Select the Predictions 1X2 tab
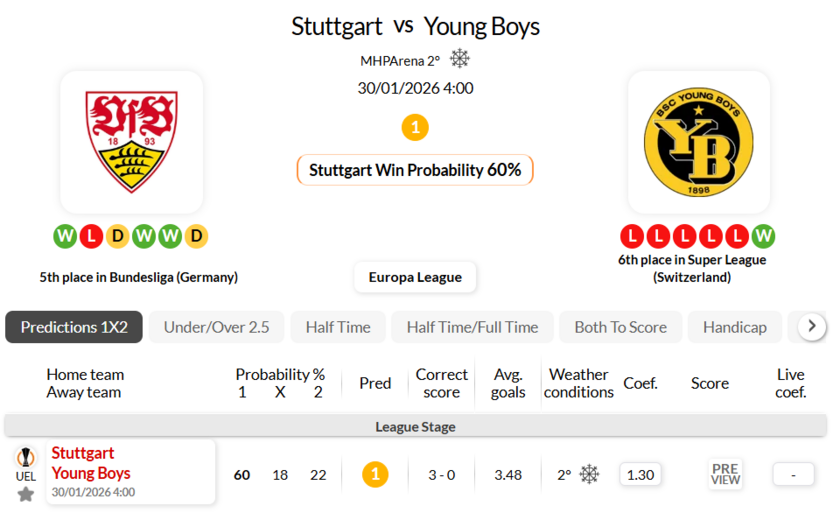Image resolution: width=840 pixels, height=513 pixels. [x=74, y=327]
